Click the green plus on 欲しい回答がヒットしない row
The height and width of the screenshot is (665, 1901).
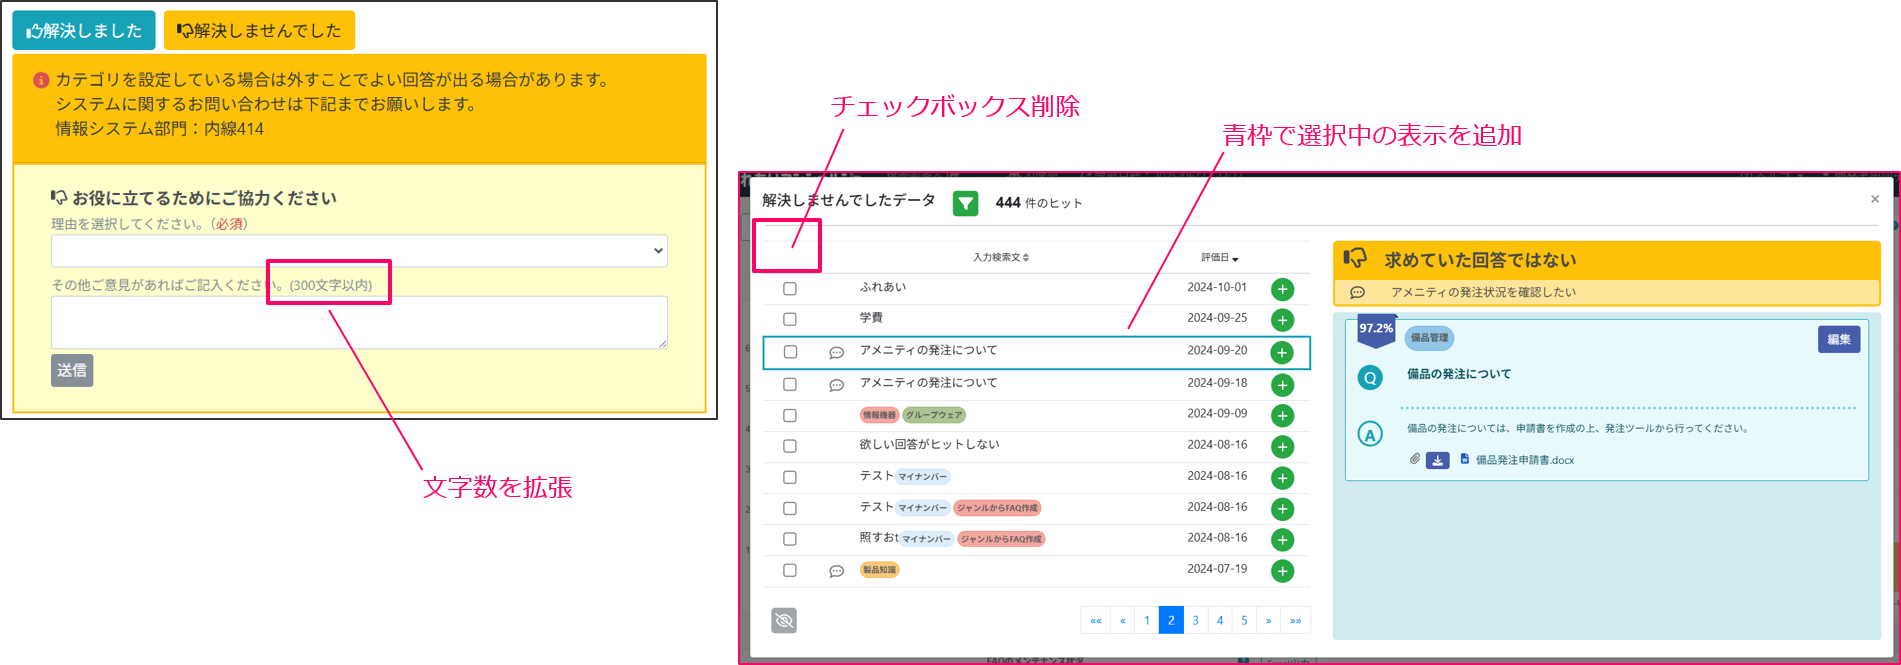[x=1282, y=447]
